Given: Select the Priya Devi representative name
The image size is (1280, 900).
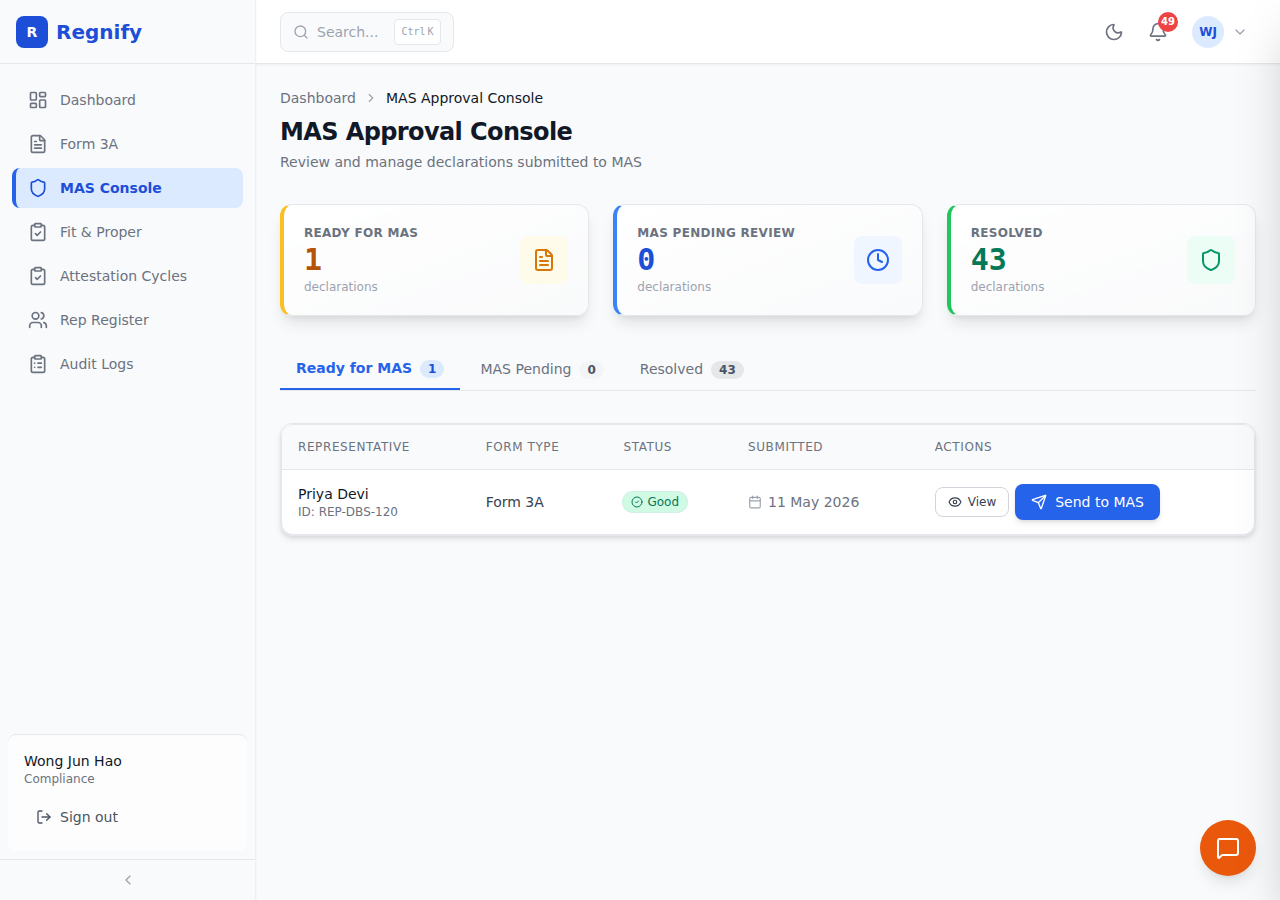Looking at the screenshot, I should pyautogui.click(x=333, y=494).
